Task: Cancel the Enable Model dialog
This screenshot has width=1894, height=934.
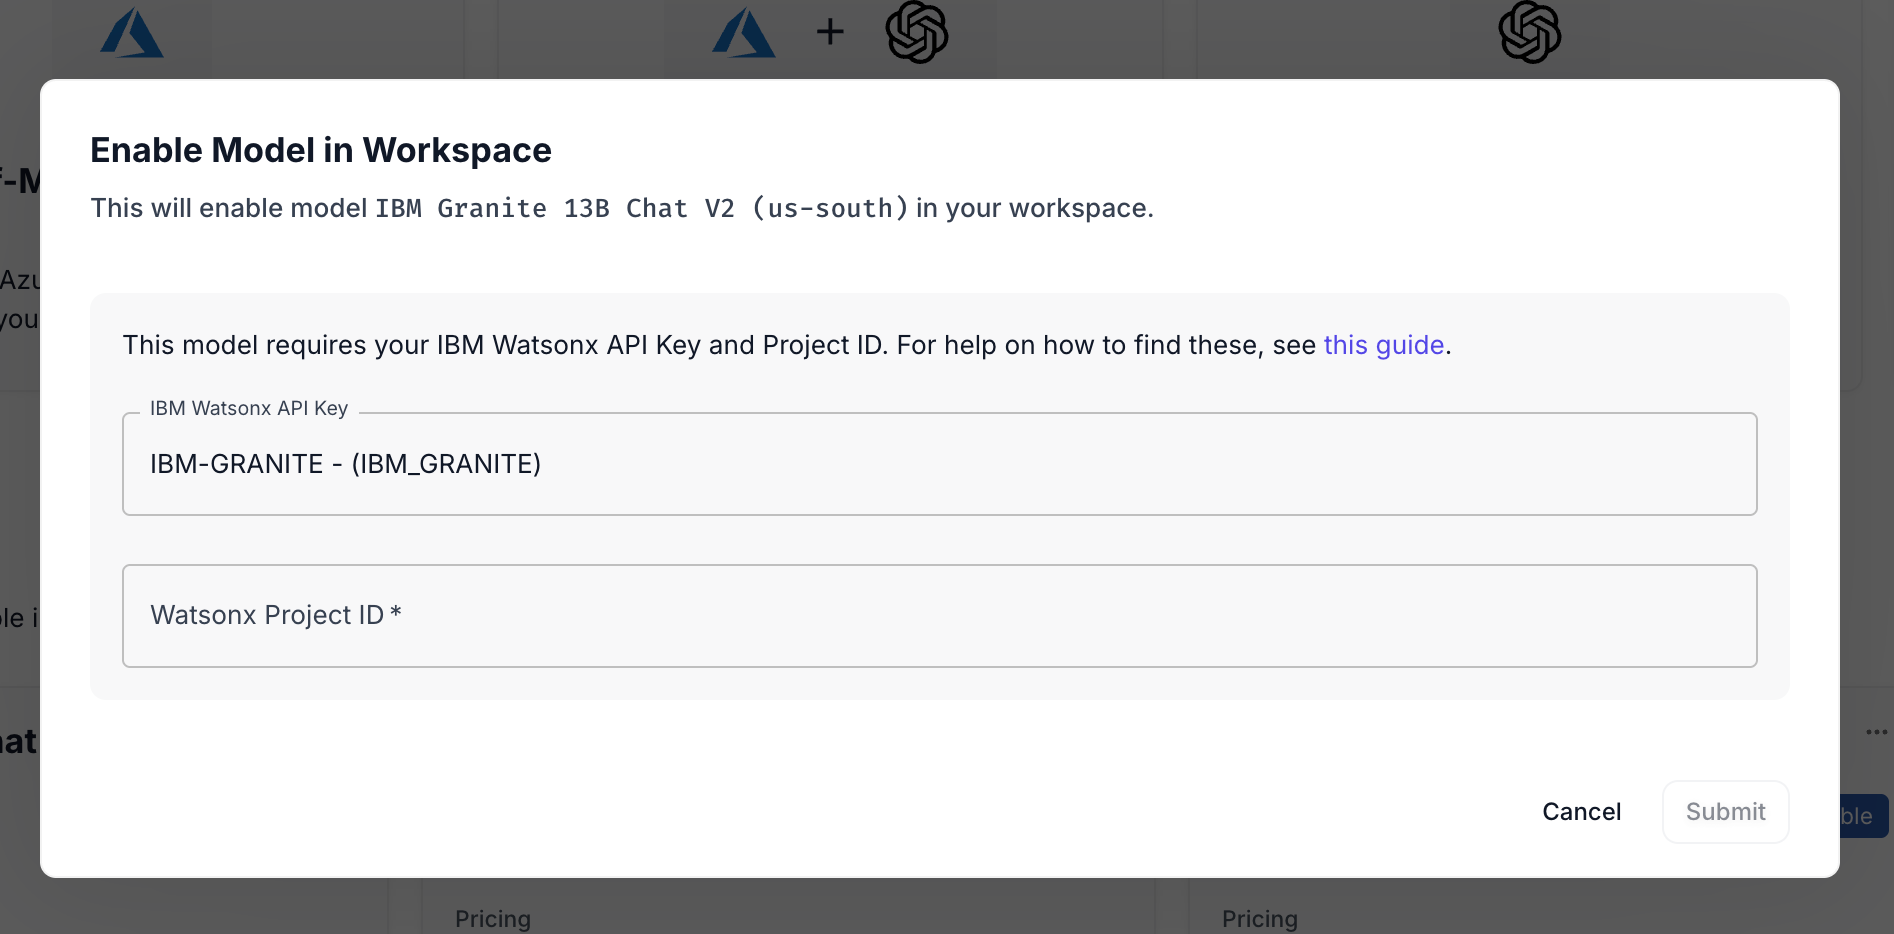Action: click(x=1581, y=812)
